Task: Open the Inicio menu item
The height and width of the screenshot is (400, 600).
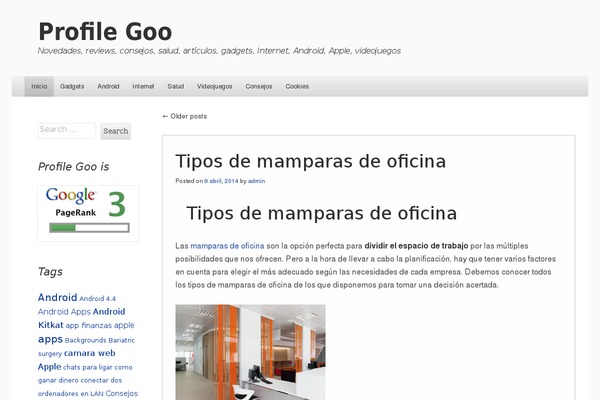Action: pos(39,87)
